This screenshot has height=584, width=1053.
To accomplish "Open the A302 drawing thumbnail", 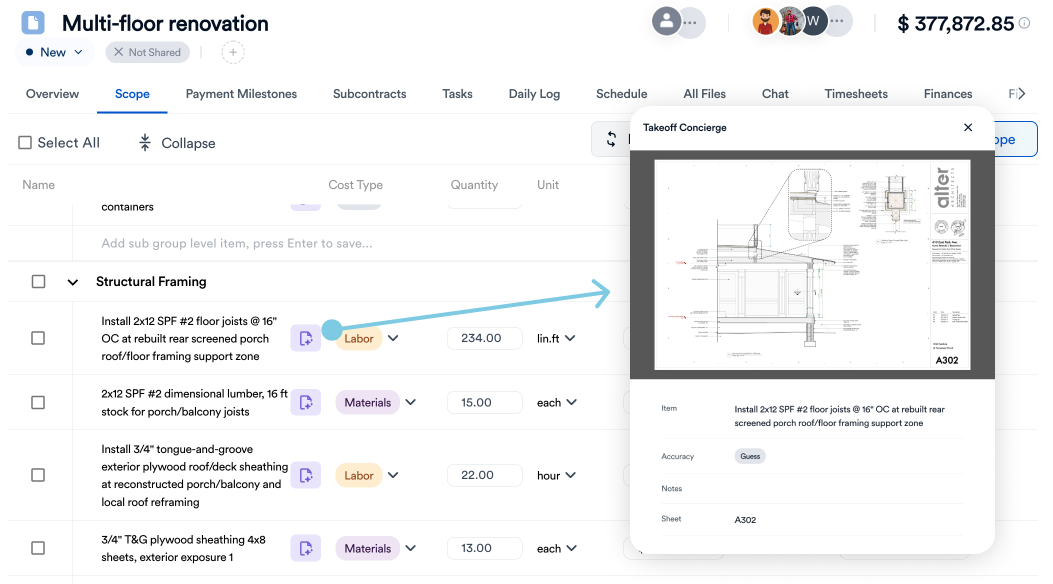I will [812, 264].
